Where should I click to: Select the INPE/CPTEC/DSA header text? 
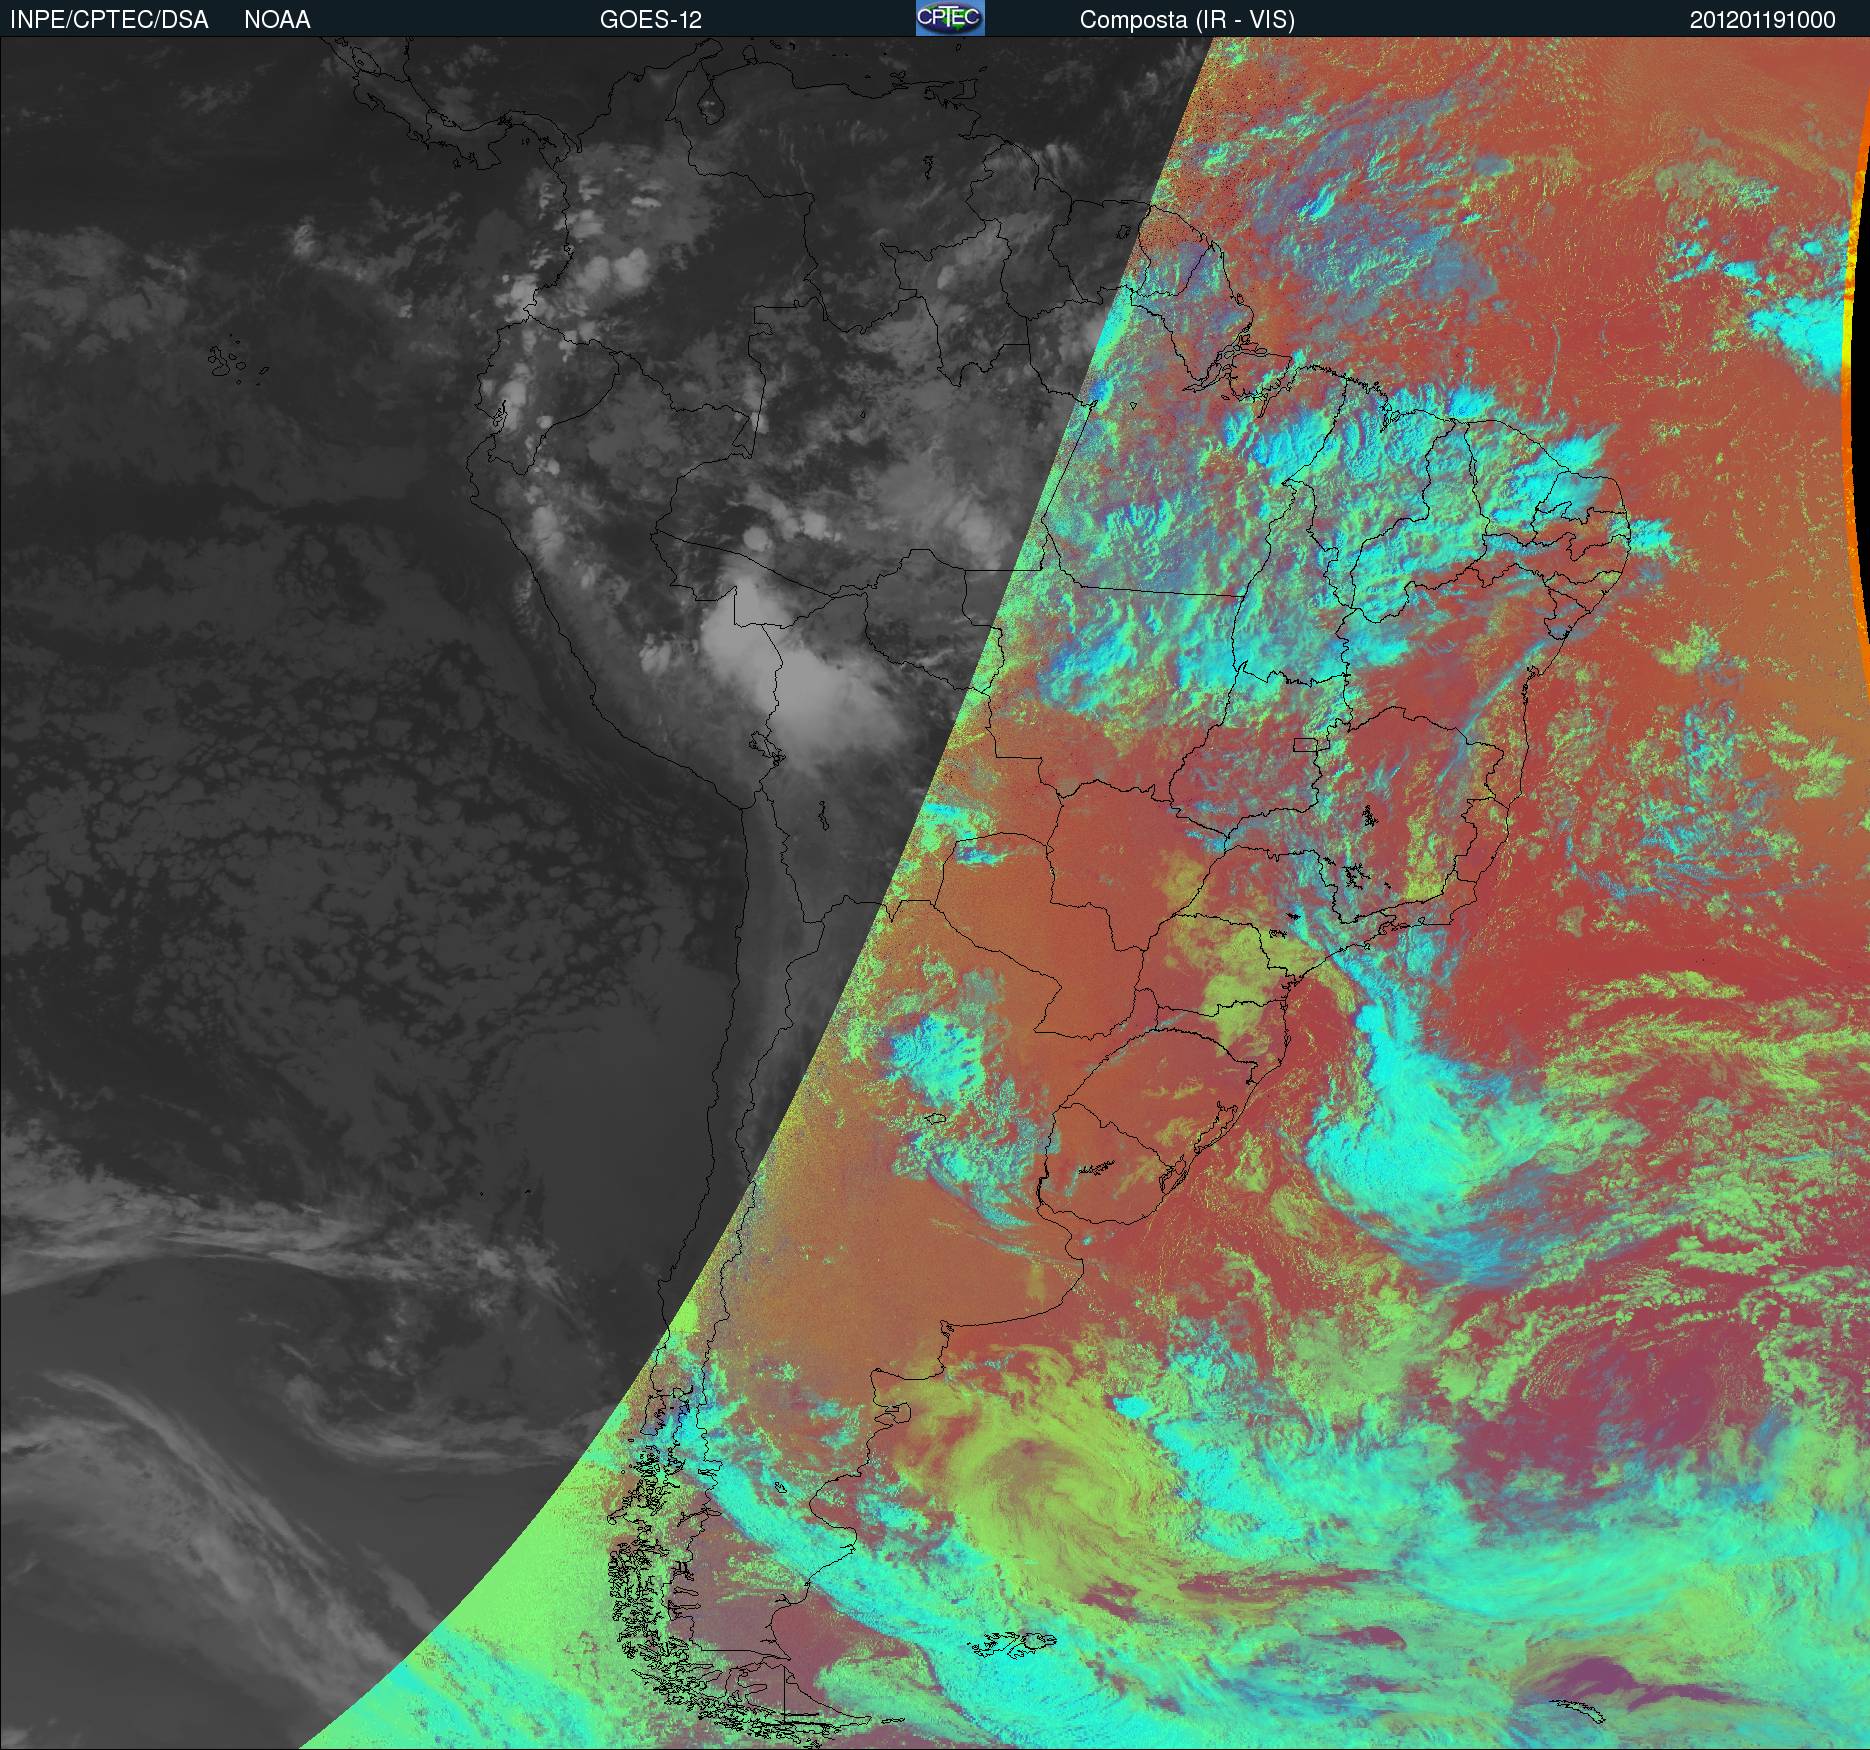109,20
